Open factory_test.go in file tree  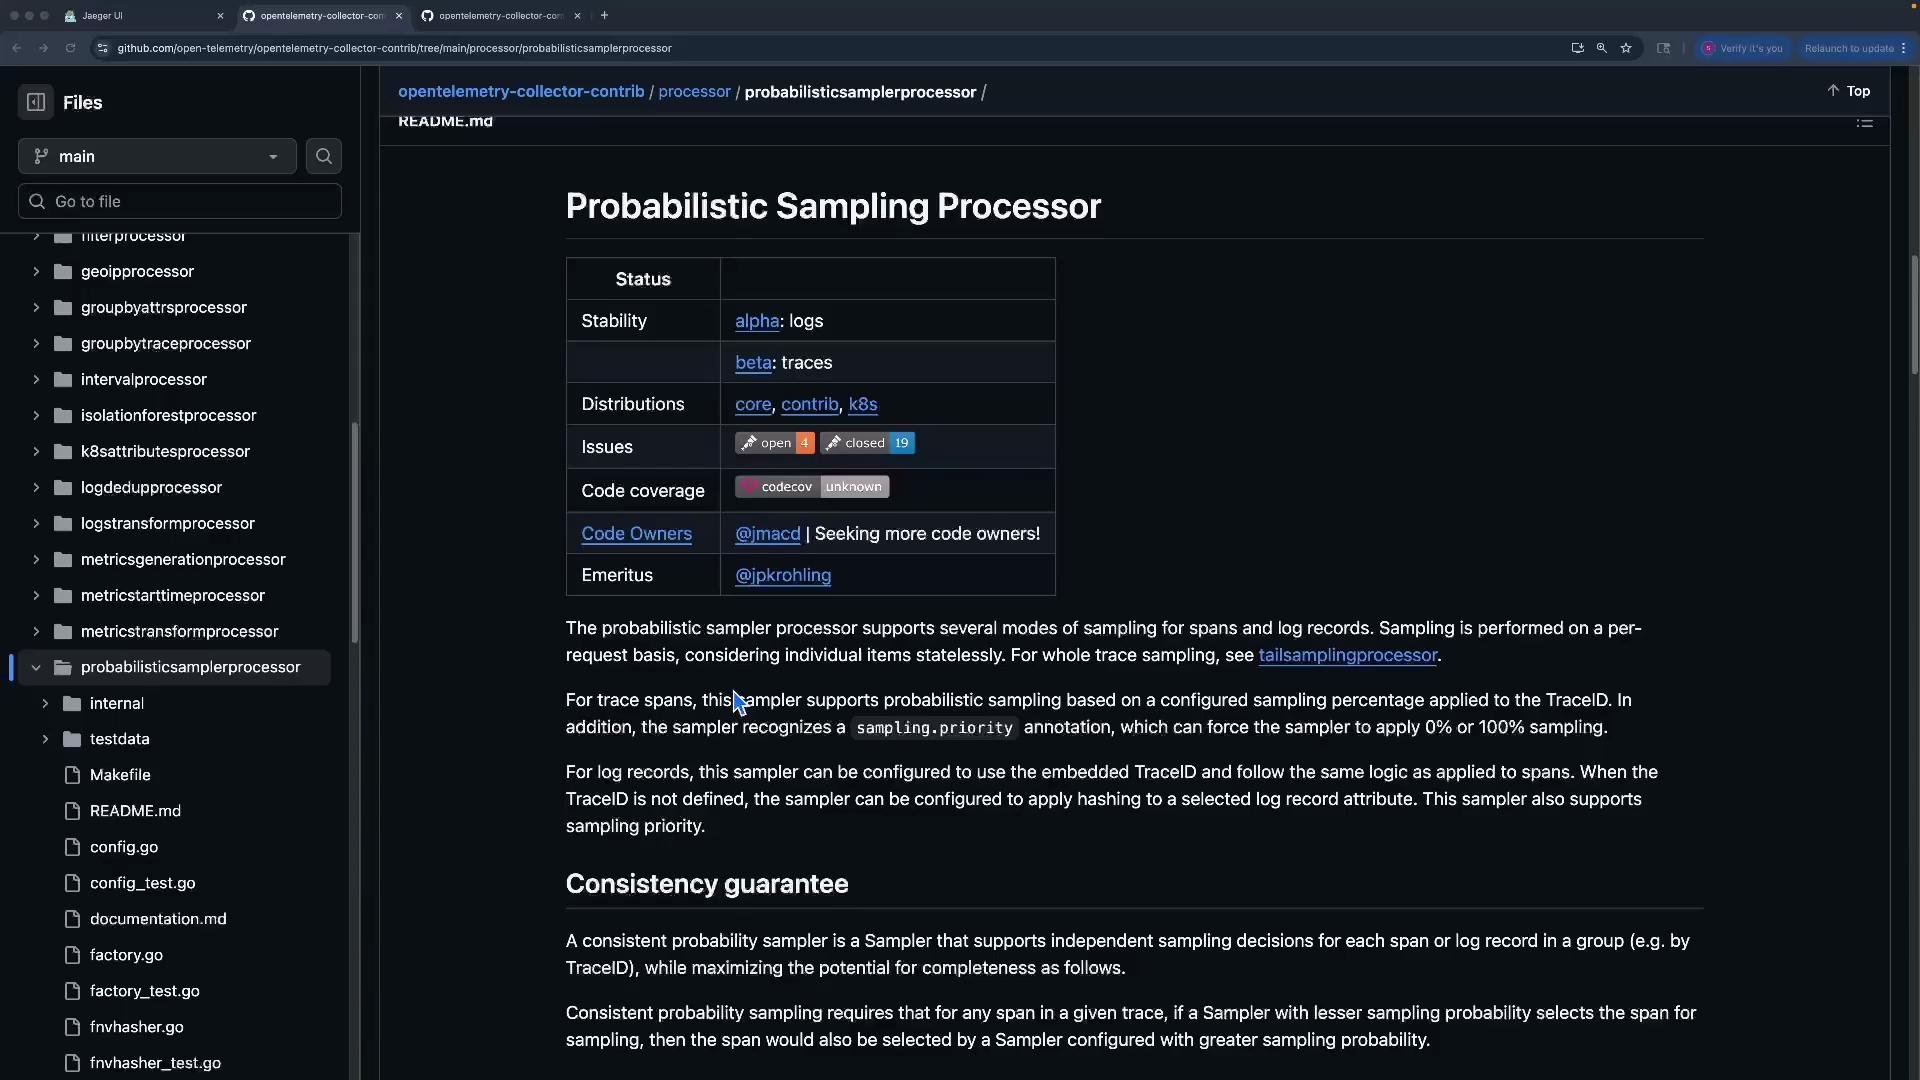coord(144,991)
